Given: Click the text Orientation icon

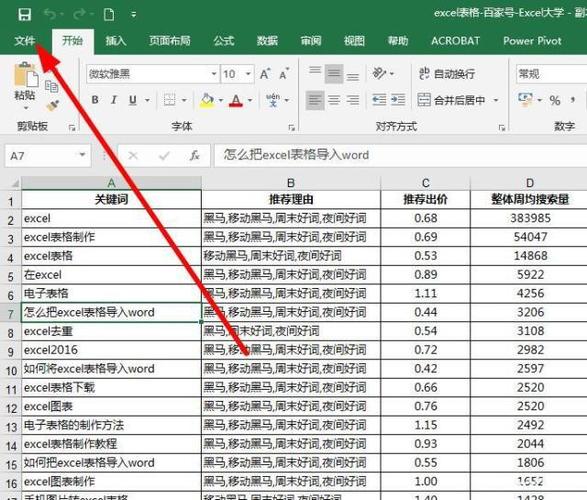Looking at the screenshot, I should click(x=380, y=73).
